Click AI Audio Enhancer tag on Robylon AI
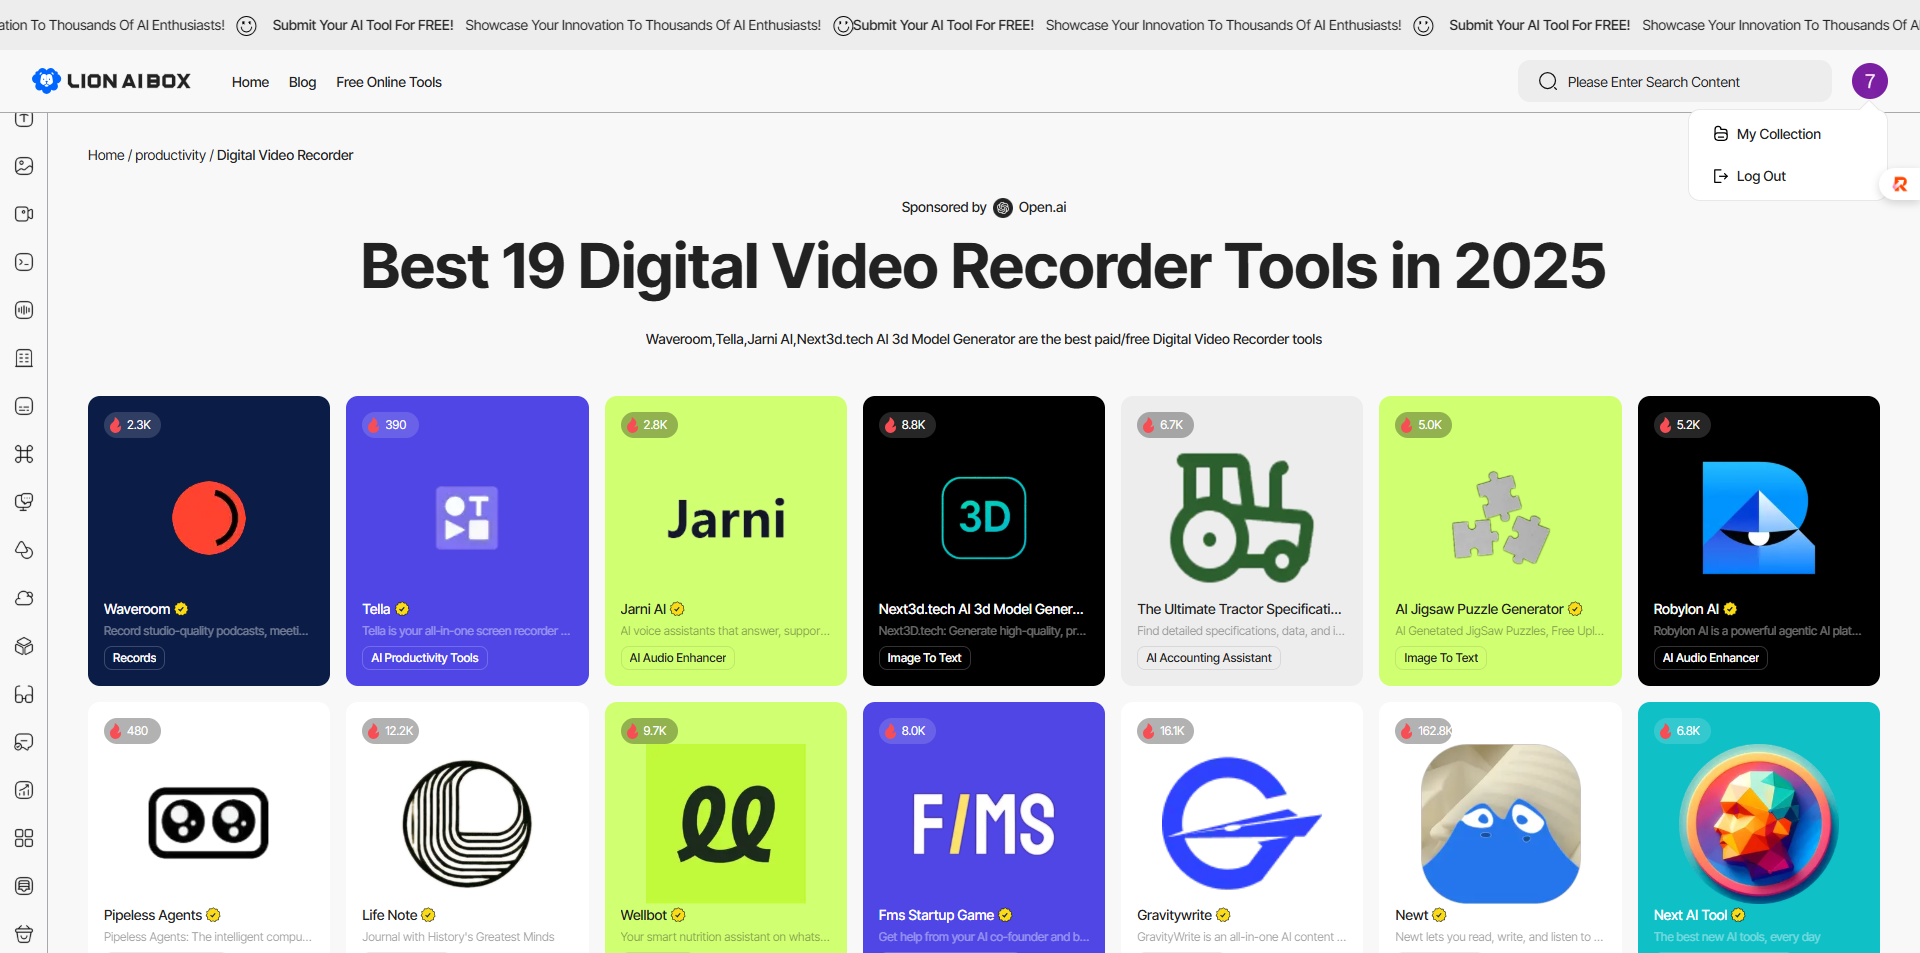 pyautogui.click(x=1711, y=658)
